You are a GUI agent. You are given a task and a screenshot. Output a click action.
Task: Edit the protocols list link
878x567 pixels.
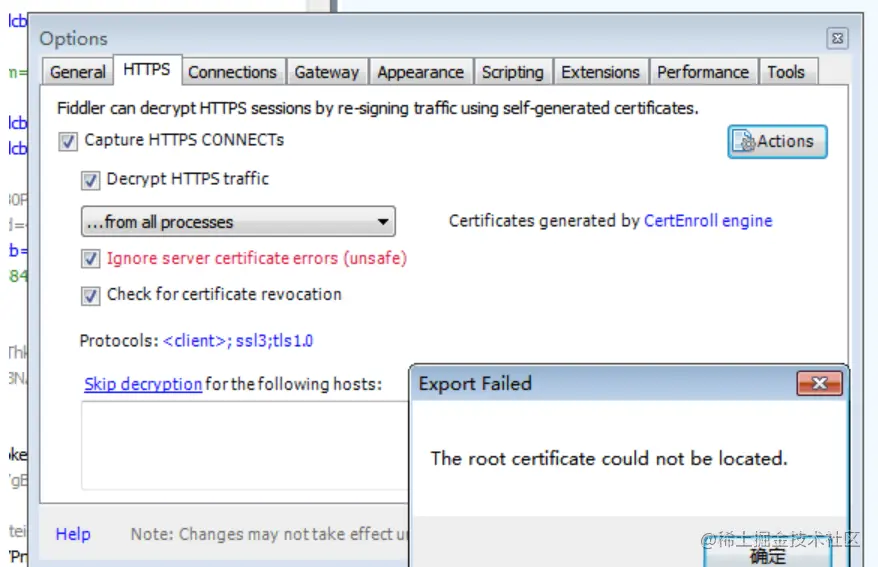(x=238, y=341)
